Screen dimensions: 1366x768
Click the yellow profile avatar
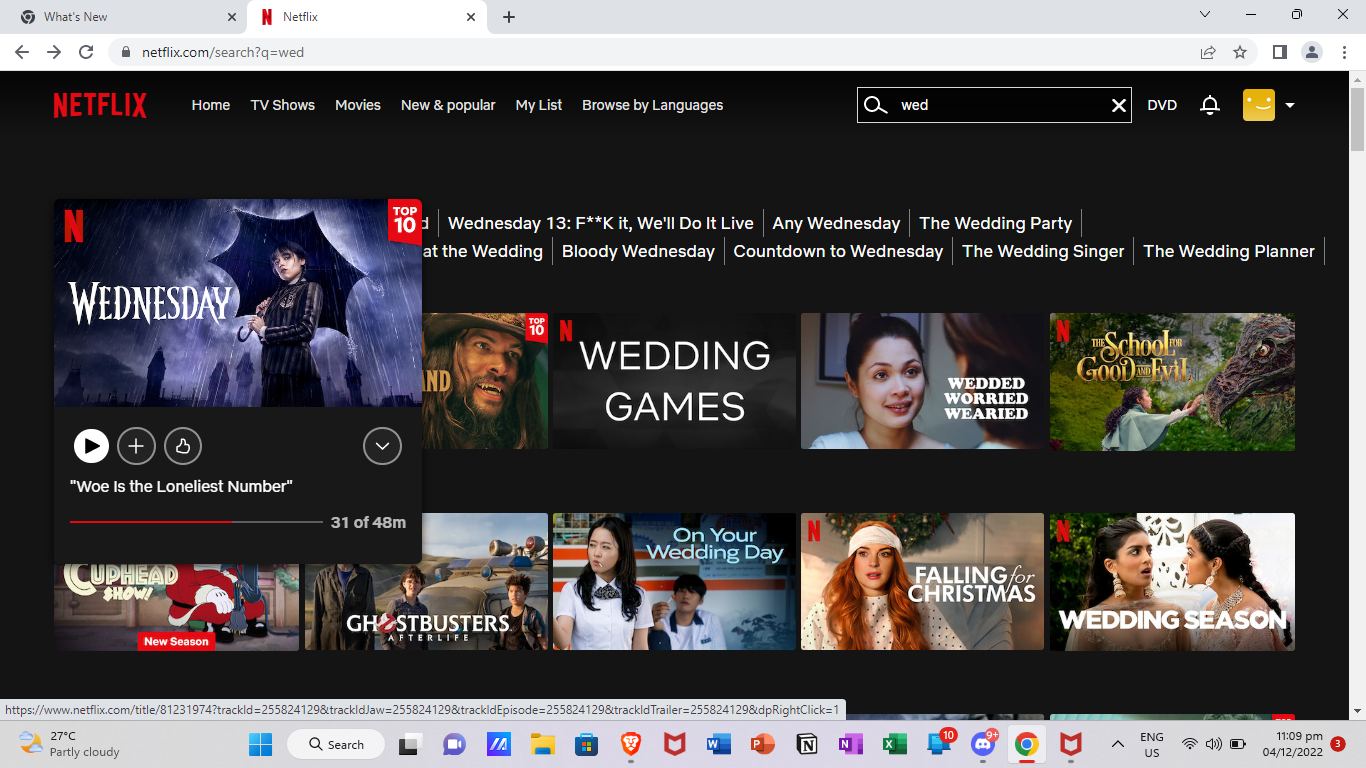pos(1259,105)
